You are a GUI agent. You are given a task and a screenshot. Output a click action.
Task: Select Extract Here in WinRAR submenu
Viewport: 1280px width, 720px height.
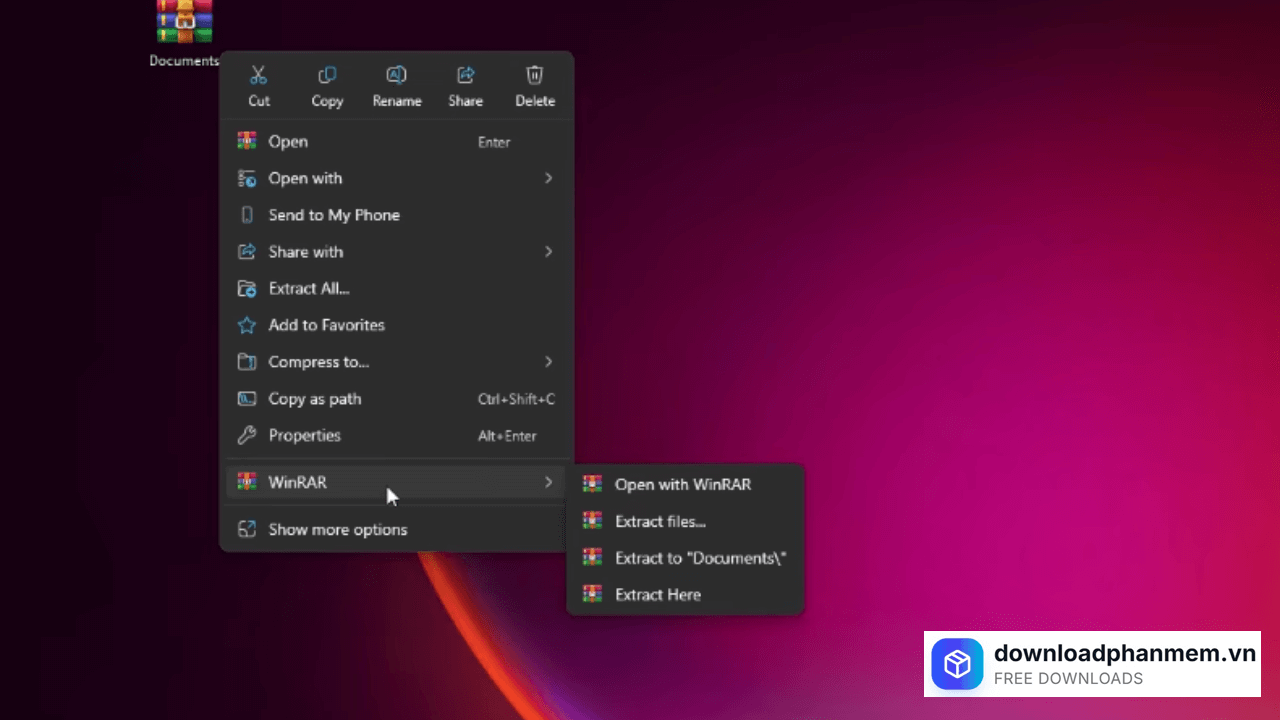[x=657, y=595]
